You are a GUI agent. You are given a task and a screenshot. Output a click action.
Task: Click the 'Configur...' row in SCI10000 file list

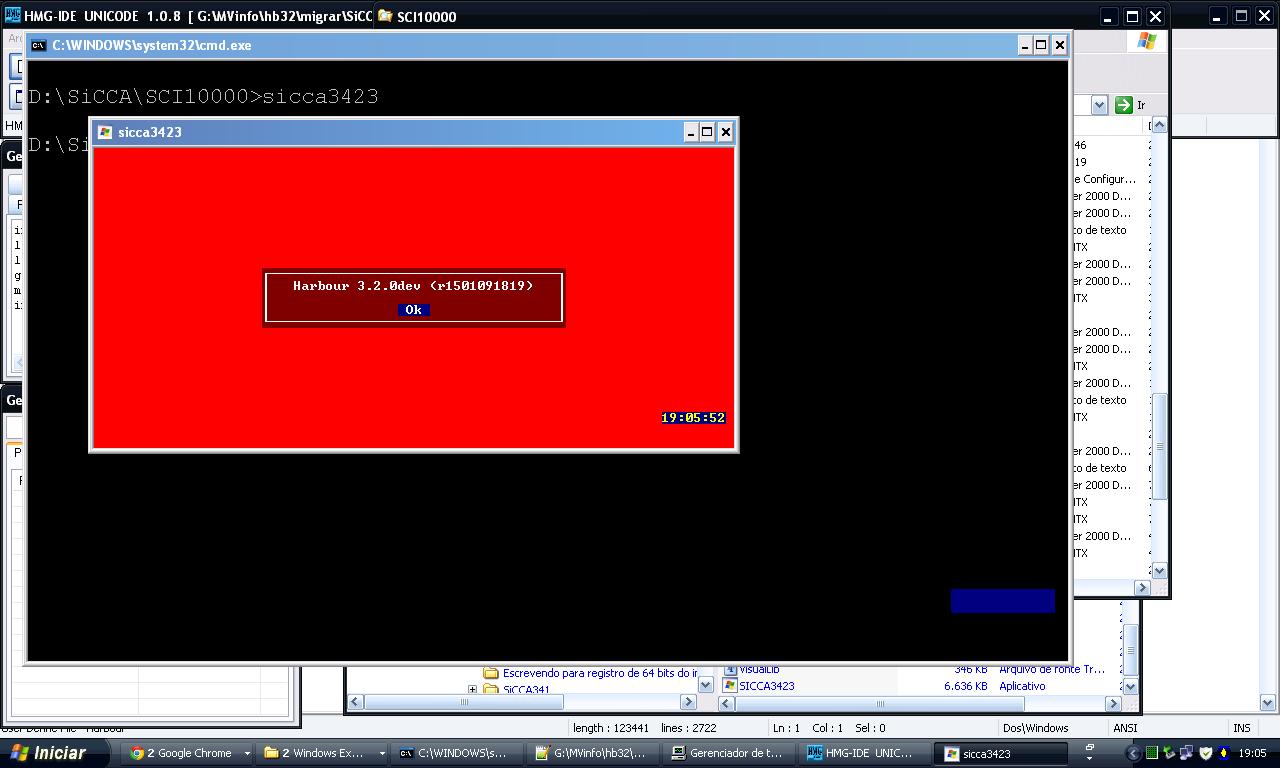pyautogui.click(x=1104, y=179)
